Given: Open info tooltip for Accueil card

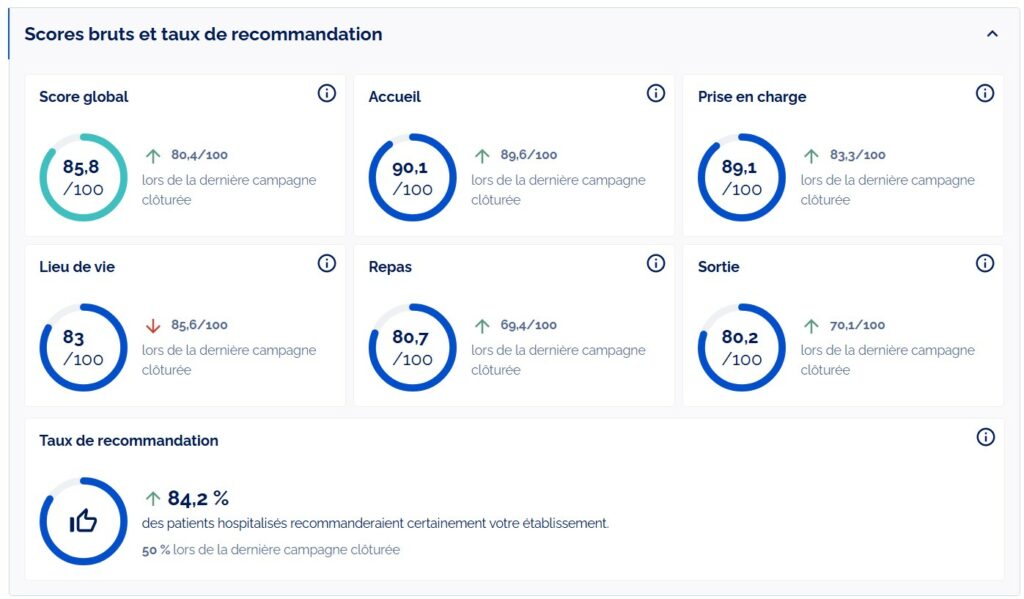Looking at the screenshot, I should coord(656,93).
